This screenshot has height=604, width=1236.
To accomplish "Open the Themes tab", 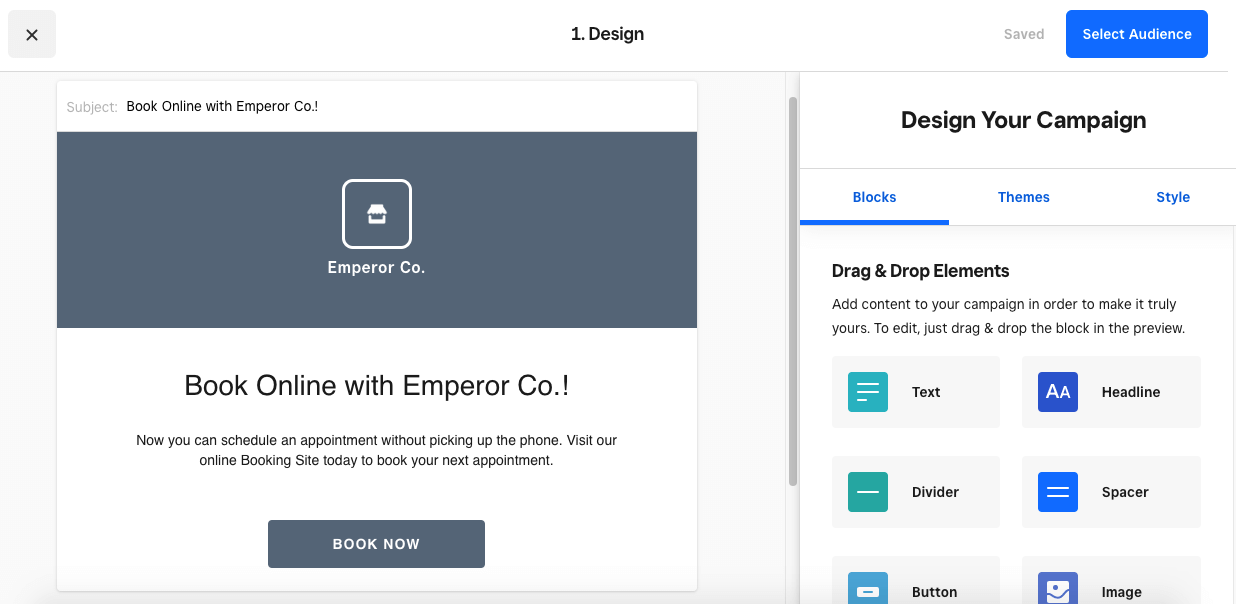I will tap(1024, 197).
